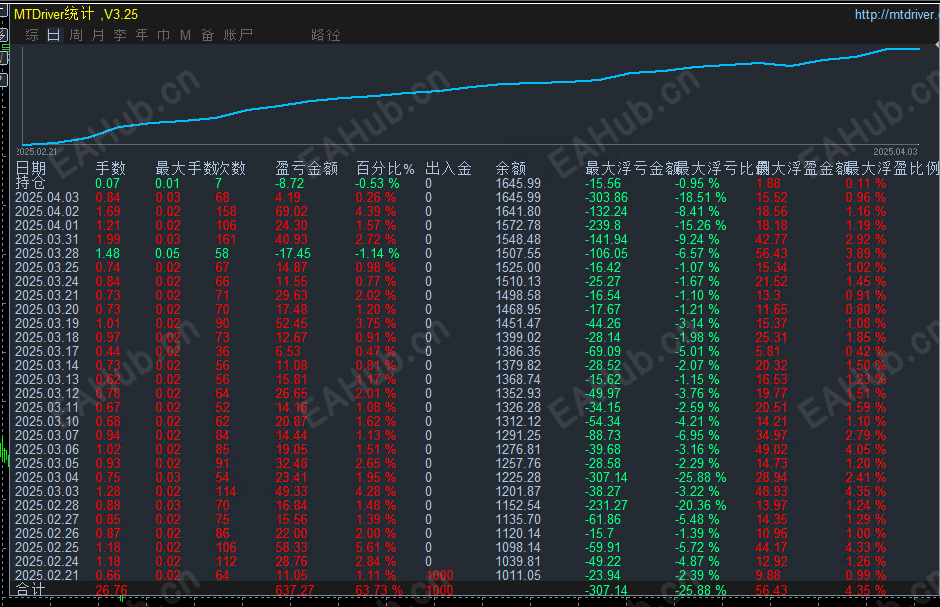Click the trade count 161
This screenshot has width=940, height=607.
click(x=226, y=239)
